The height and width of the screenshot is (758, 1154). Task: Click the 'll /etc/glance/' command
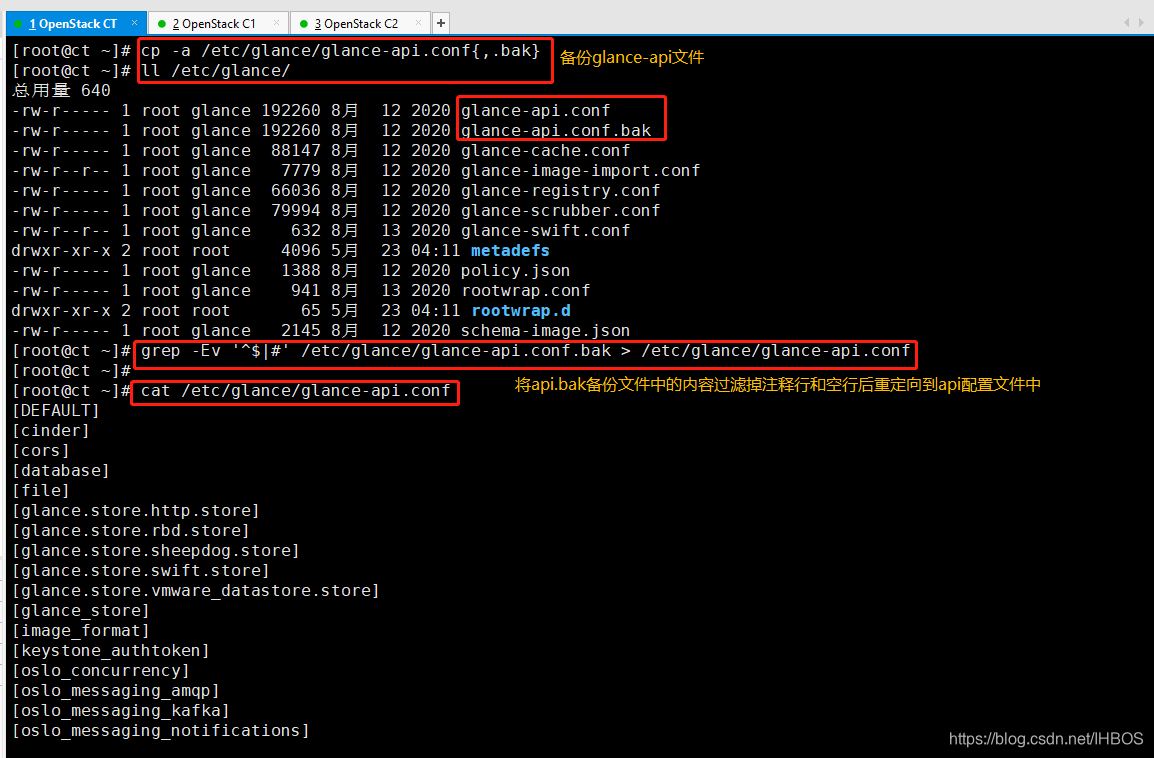coord(216,71)
